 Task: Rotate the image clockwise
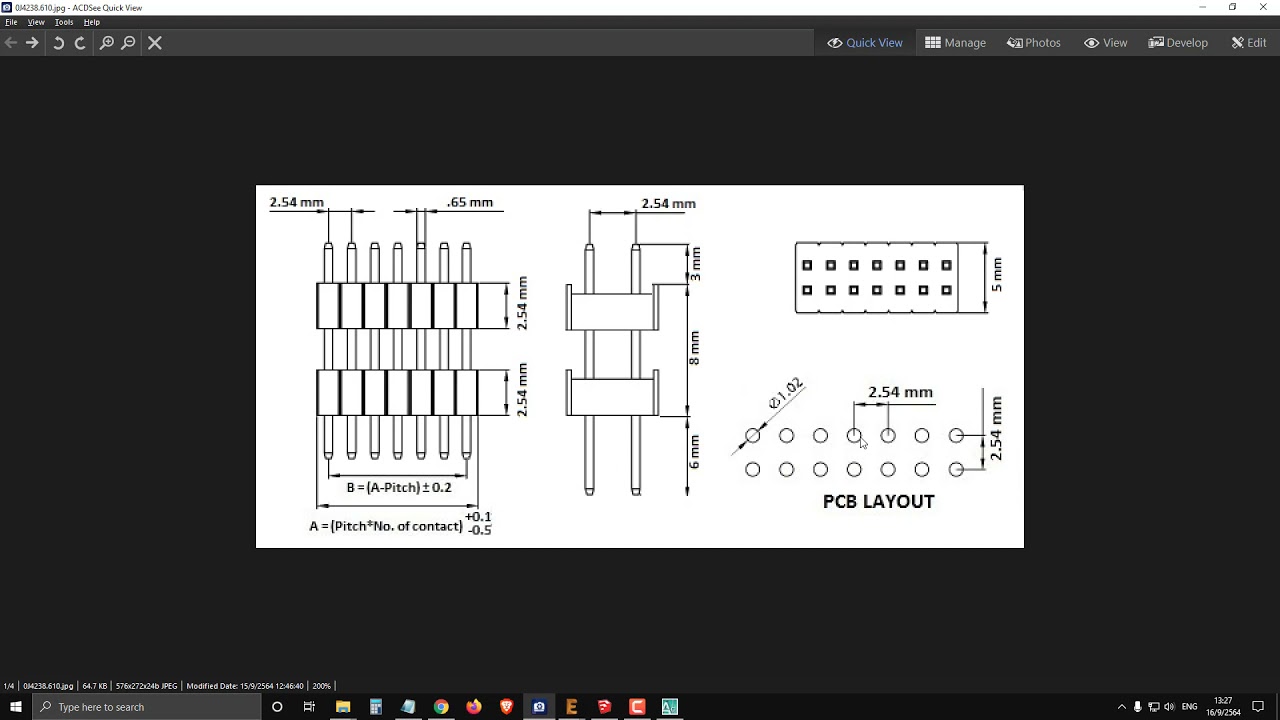point(80,43)
